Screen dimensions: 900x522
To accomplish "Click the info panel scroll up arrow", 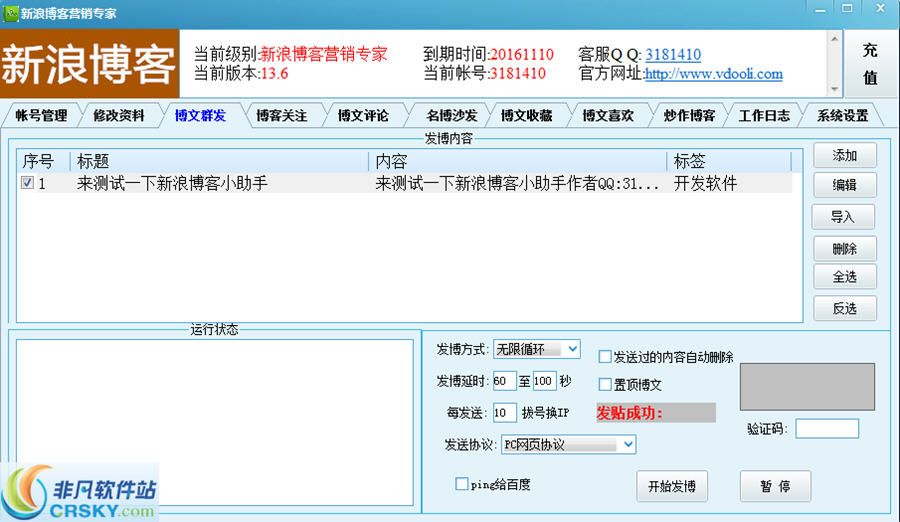I will pyautogui.click(x=835, y=39).
